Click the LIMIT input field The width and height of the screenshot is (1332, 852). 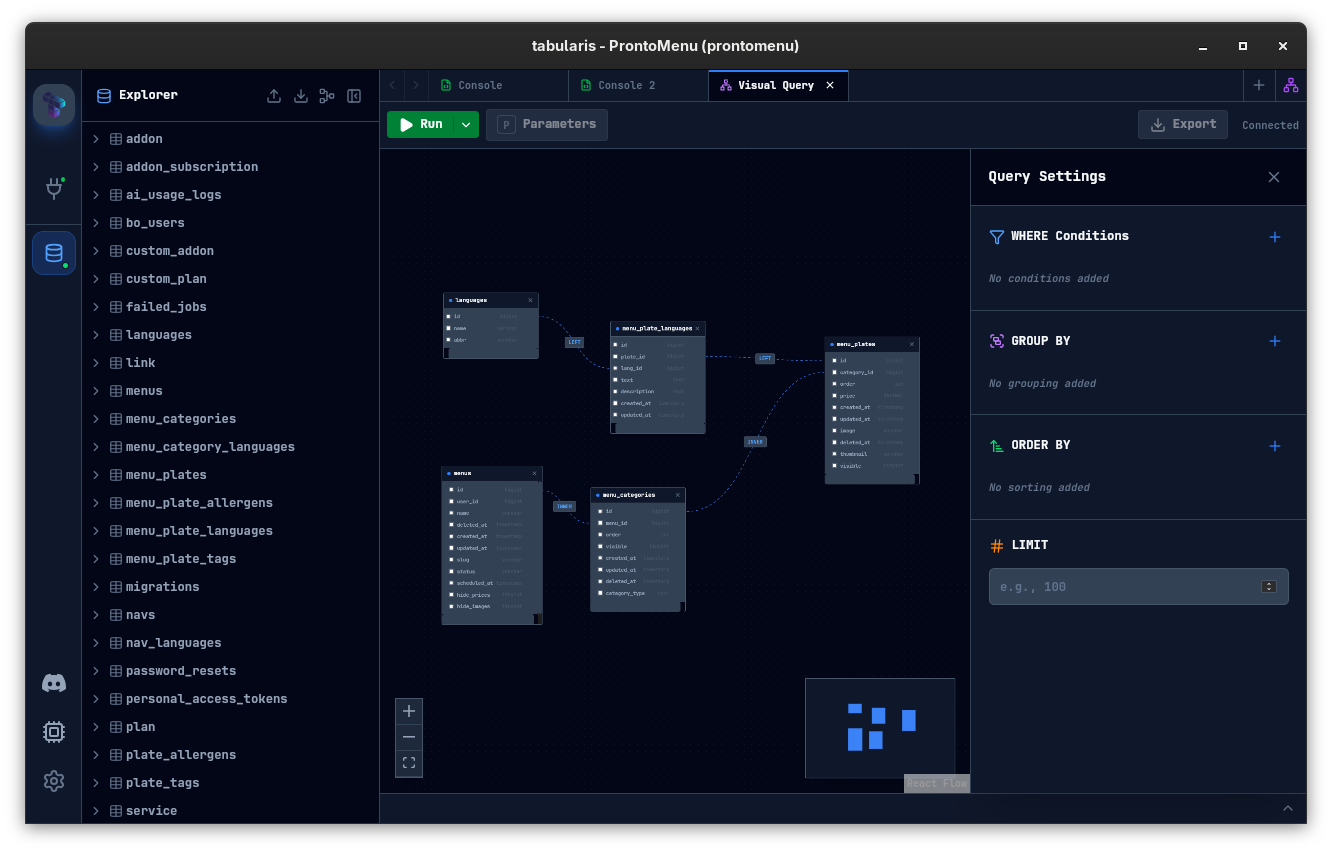[1120, 586]
